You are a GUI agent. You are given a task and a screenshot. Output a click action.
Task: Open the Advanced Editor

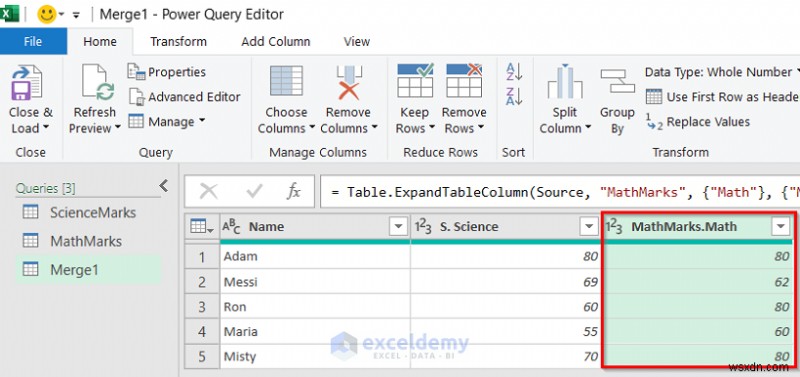[184, 97]
